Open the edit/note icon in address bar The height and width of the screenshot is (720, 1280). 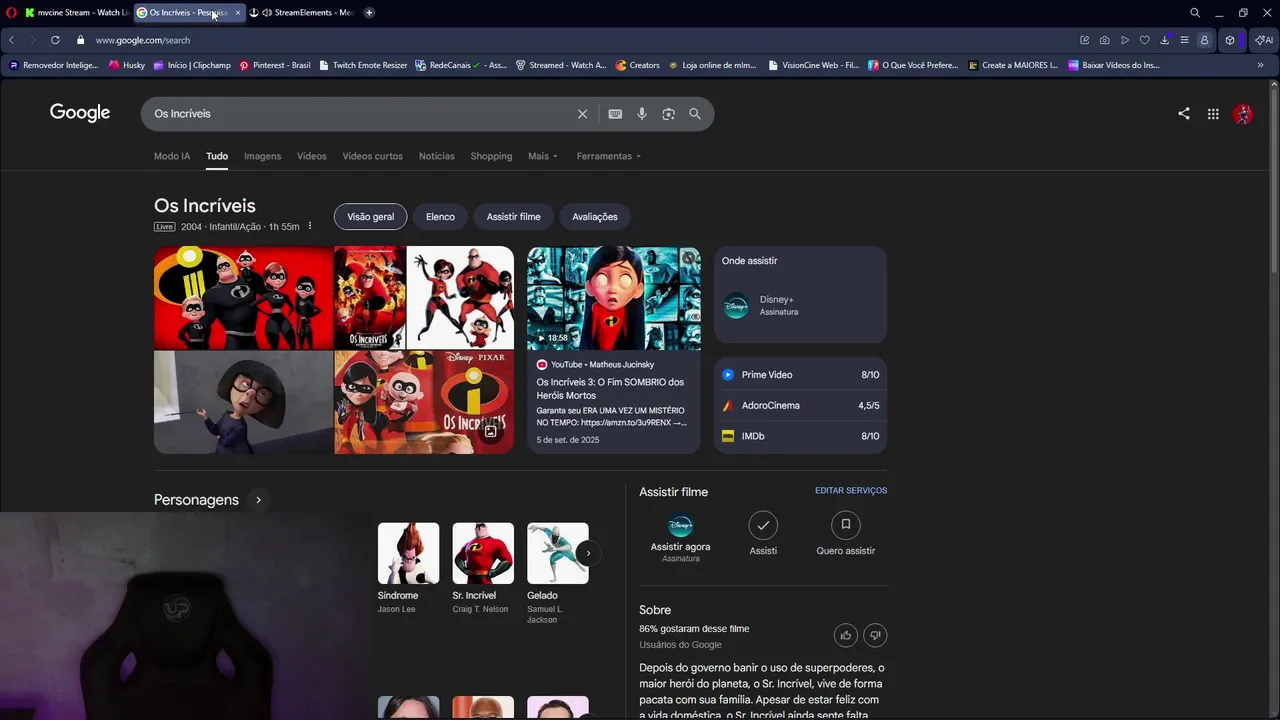pyautogui.click(x=1084, y=40)
